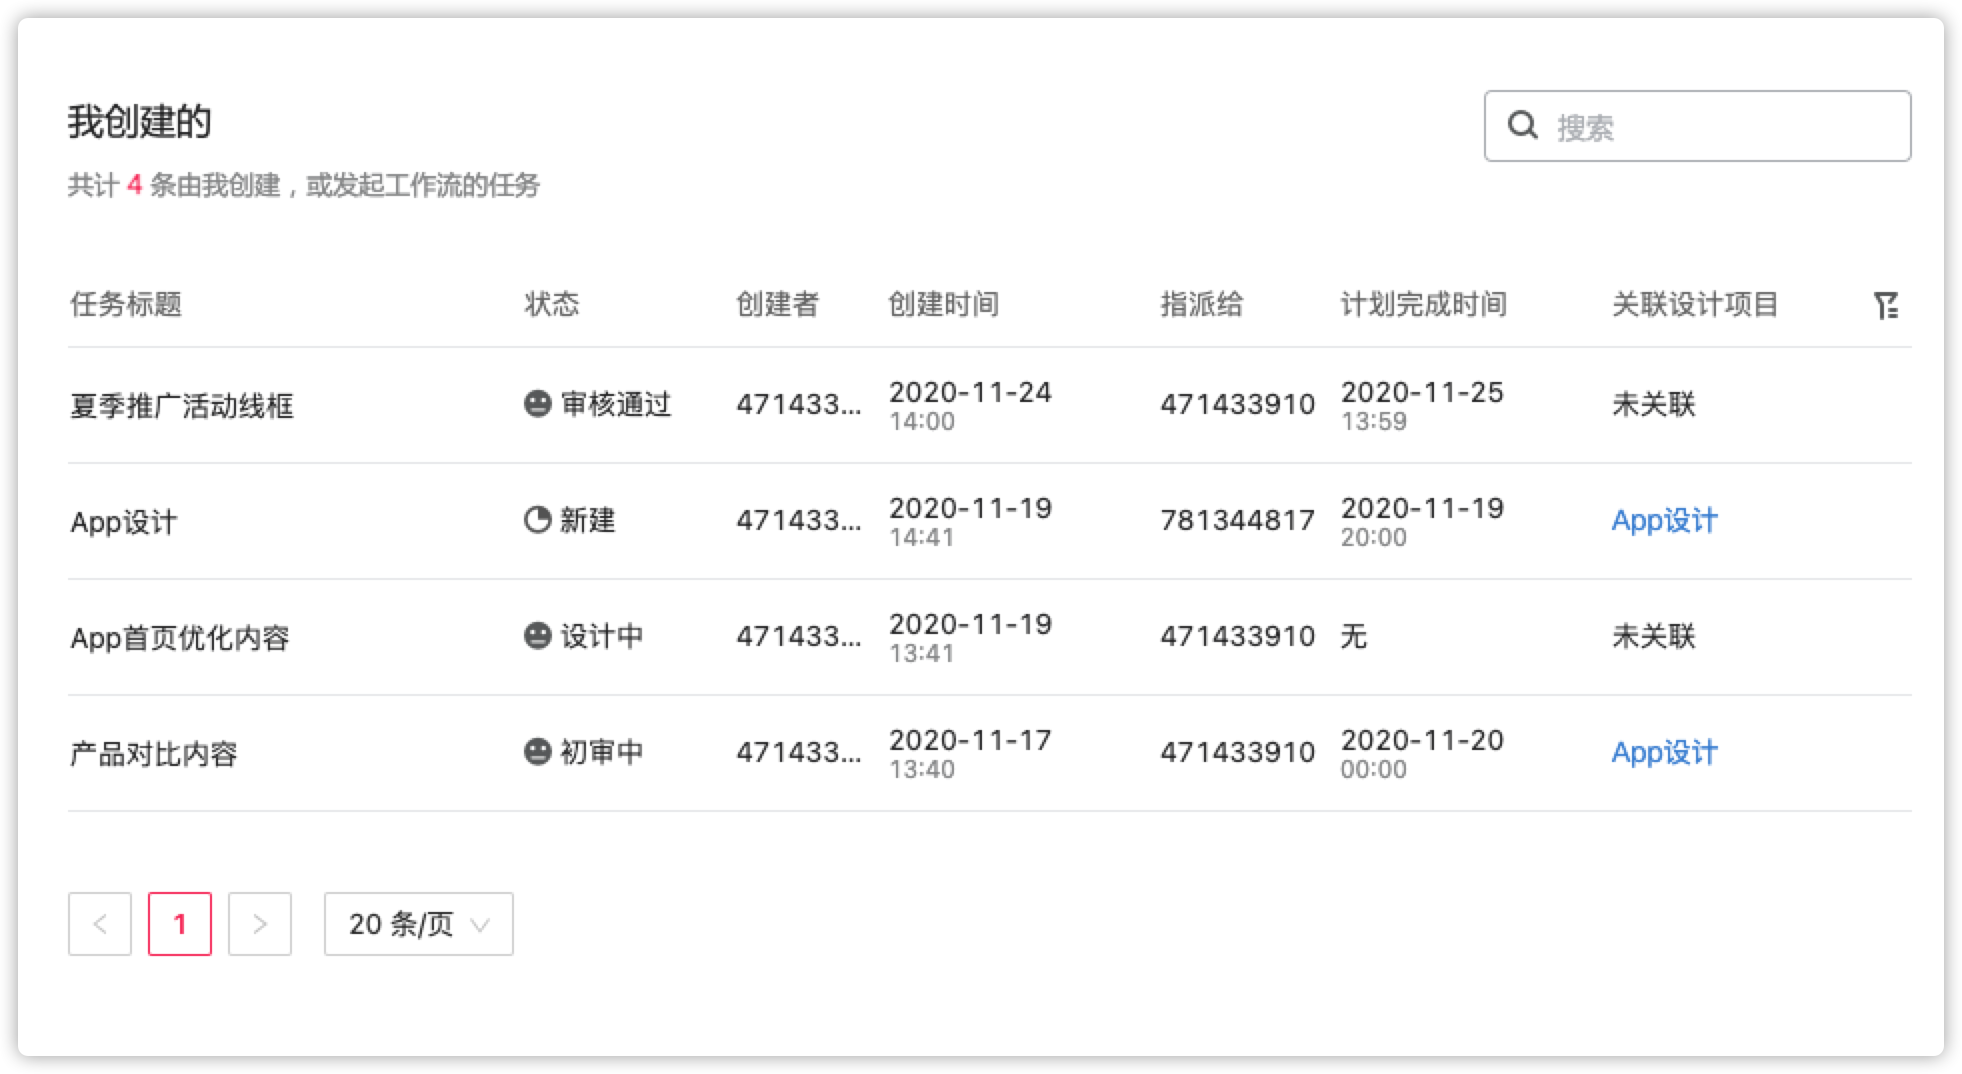Image resolution: width=1962 pixels, height=1074 pixels.
Task: Click creation time 2020-11-24 14:00
Action: pos(970,405)
